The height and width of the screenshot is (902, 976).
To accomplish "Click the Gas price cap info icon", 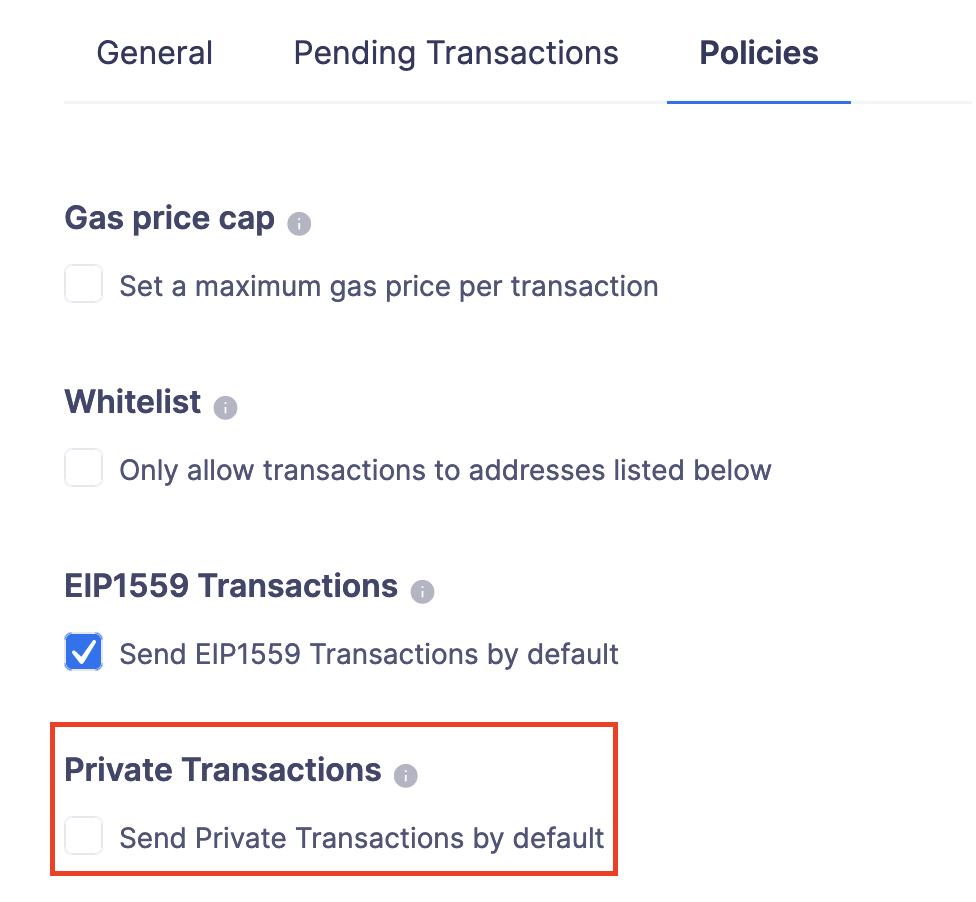I will click(297, 224).
